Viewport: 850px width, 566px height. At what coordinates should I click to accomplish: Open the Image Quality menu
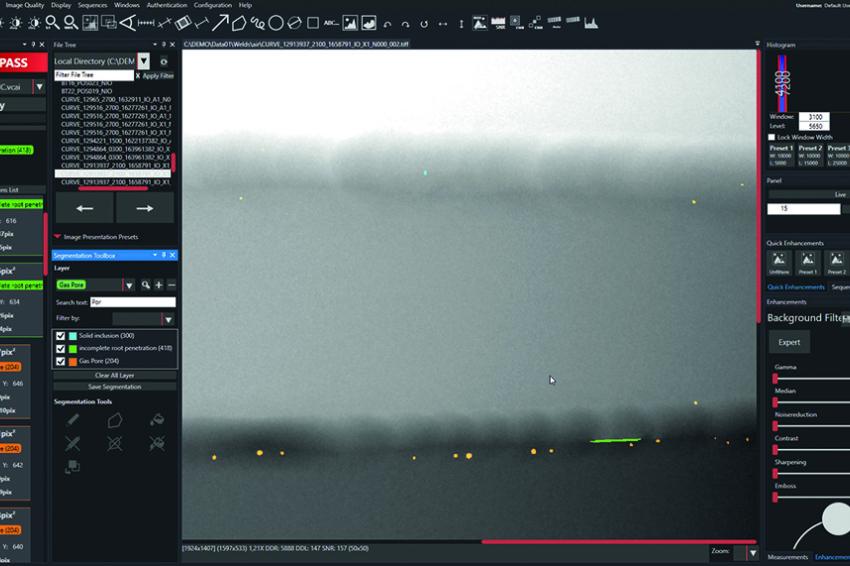click(x=24, y=5)
